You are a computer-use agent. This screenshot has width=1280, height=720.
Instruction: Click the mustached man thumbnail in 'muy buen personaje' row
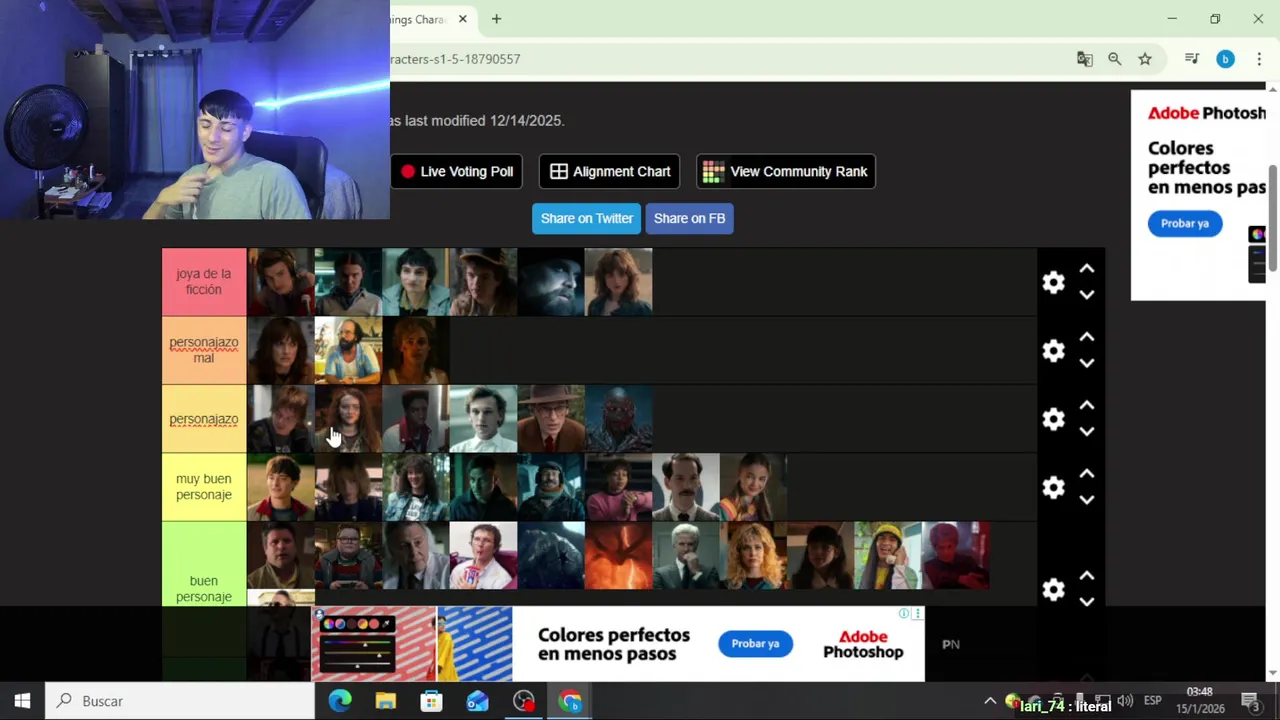point(686,487)
